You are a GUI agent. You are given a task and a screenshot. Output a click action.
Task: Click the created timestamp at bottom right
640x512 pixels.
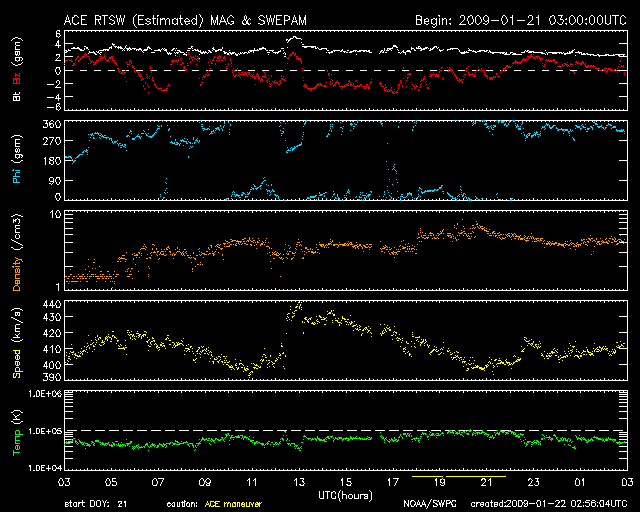(x=549, y=504)
